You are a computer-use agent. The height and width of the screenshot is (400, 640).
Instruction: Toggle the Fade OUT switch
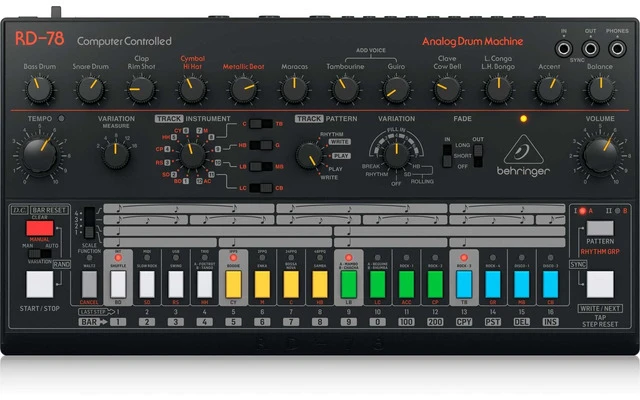[478, 156]
